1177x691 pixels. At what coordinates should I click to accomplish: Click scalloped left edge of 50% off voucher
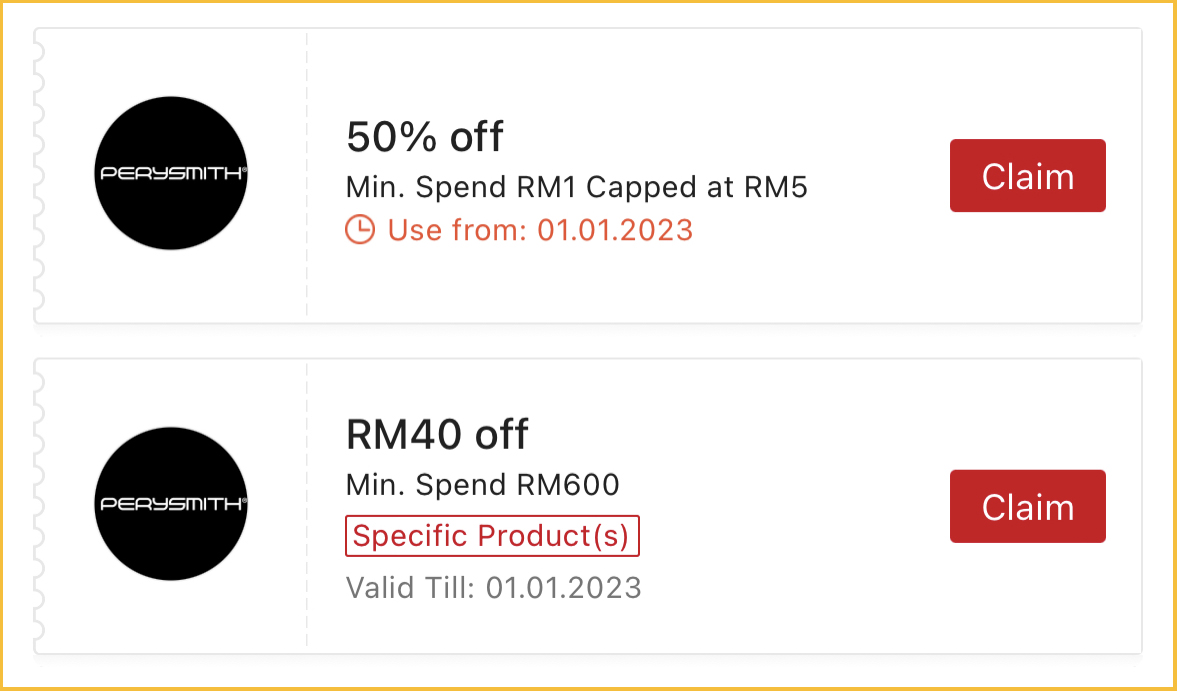[x=39, y=175]
